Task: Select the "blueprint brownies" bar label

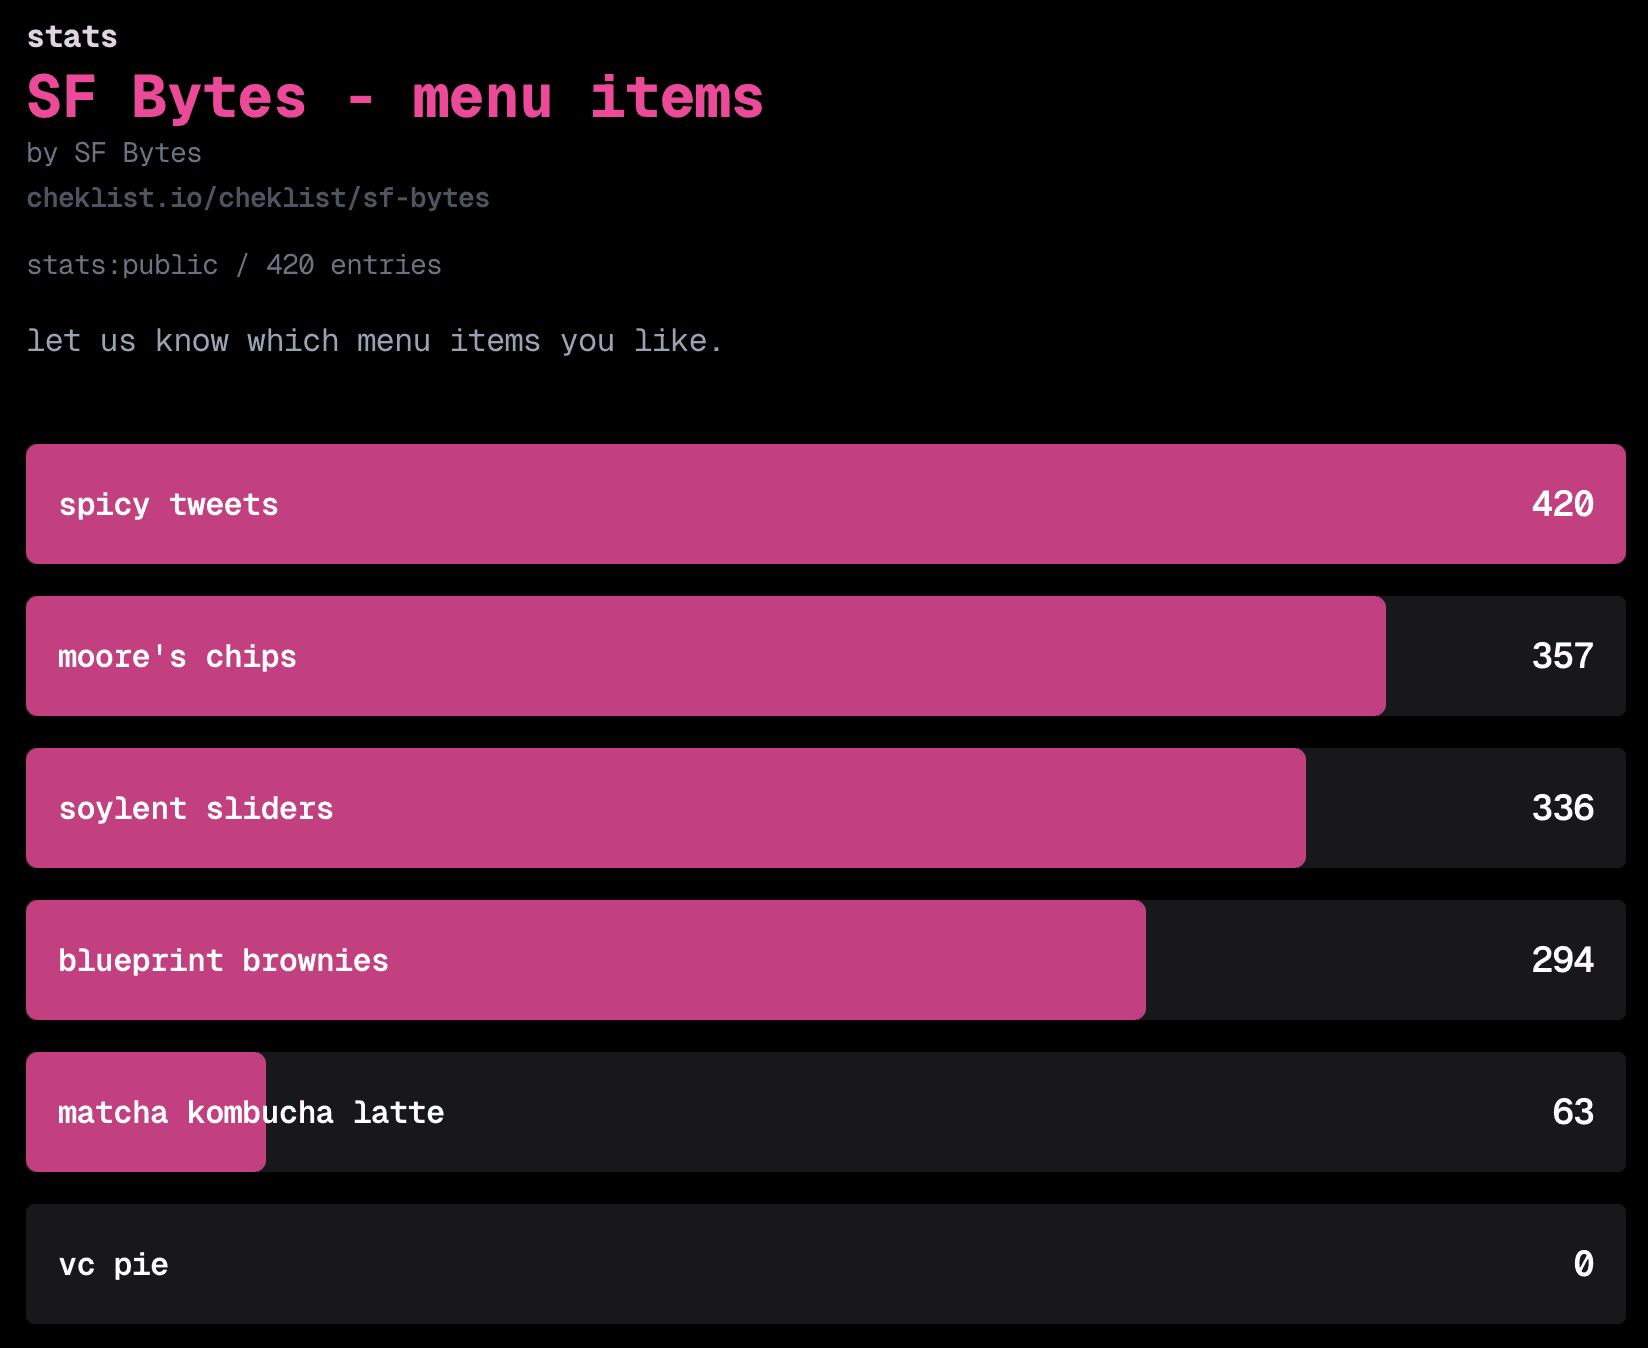Action: pyautogui.click(x=223, y=961)
